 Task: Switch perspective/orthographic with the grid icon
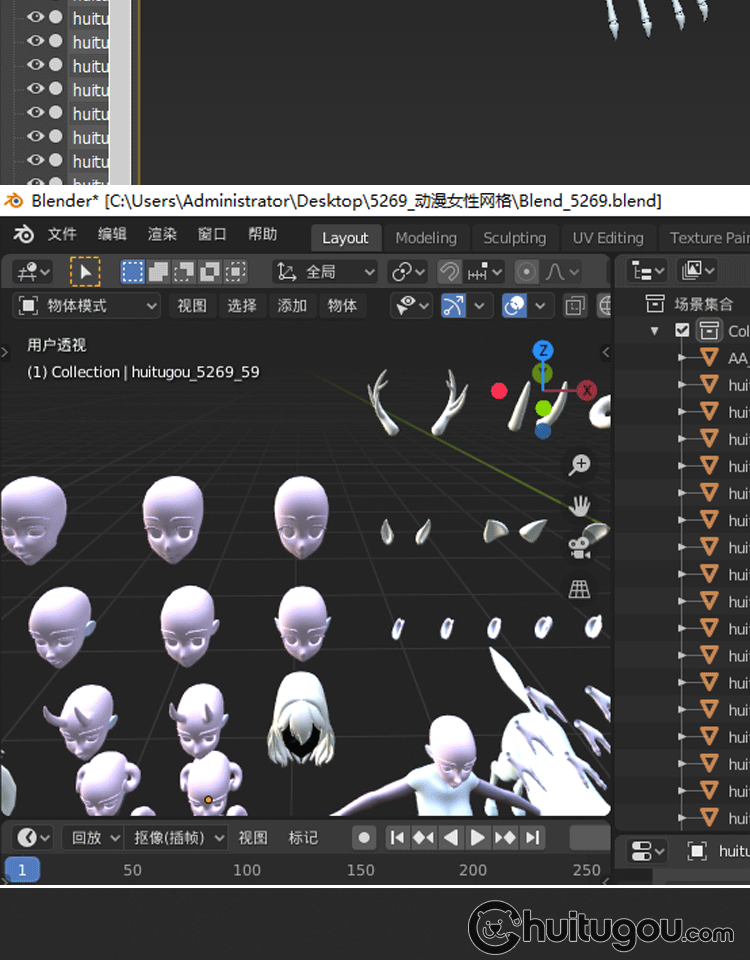(580, 589)
